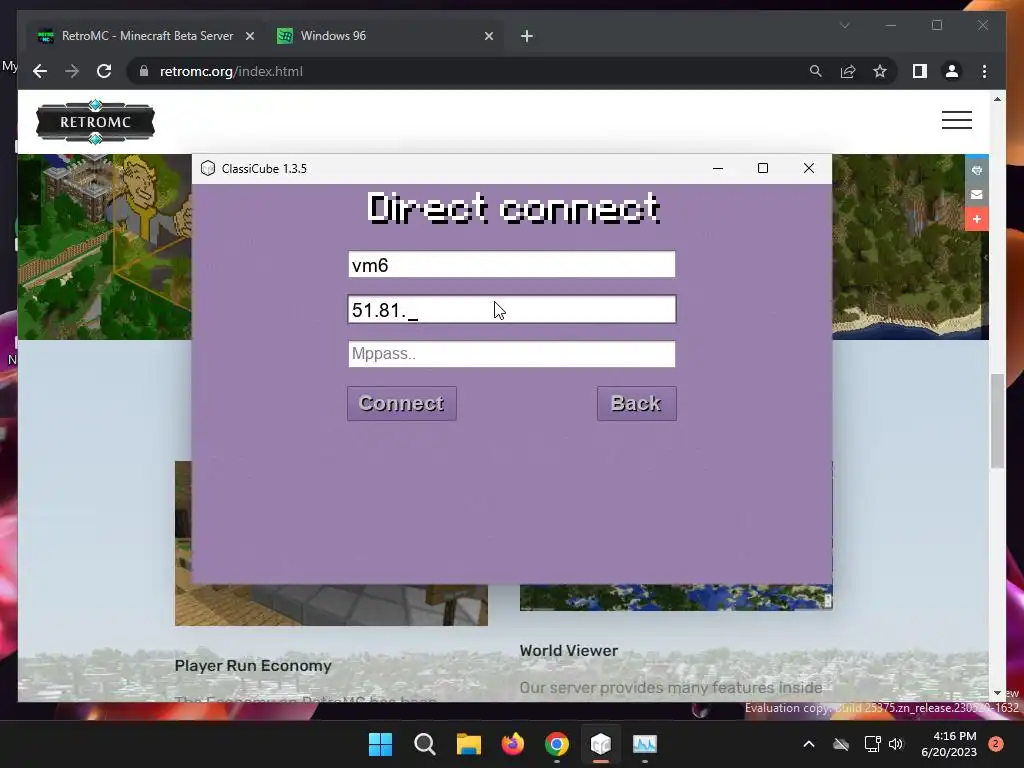This screenshot has height=768, width=1024.
Task: Open the monitor app on the taskbar
Action: (645, 744)
